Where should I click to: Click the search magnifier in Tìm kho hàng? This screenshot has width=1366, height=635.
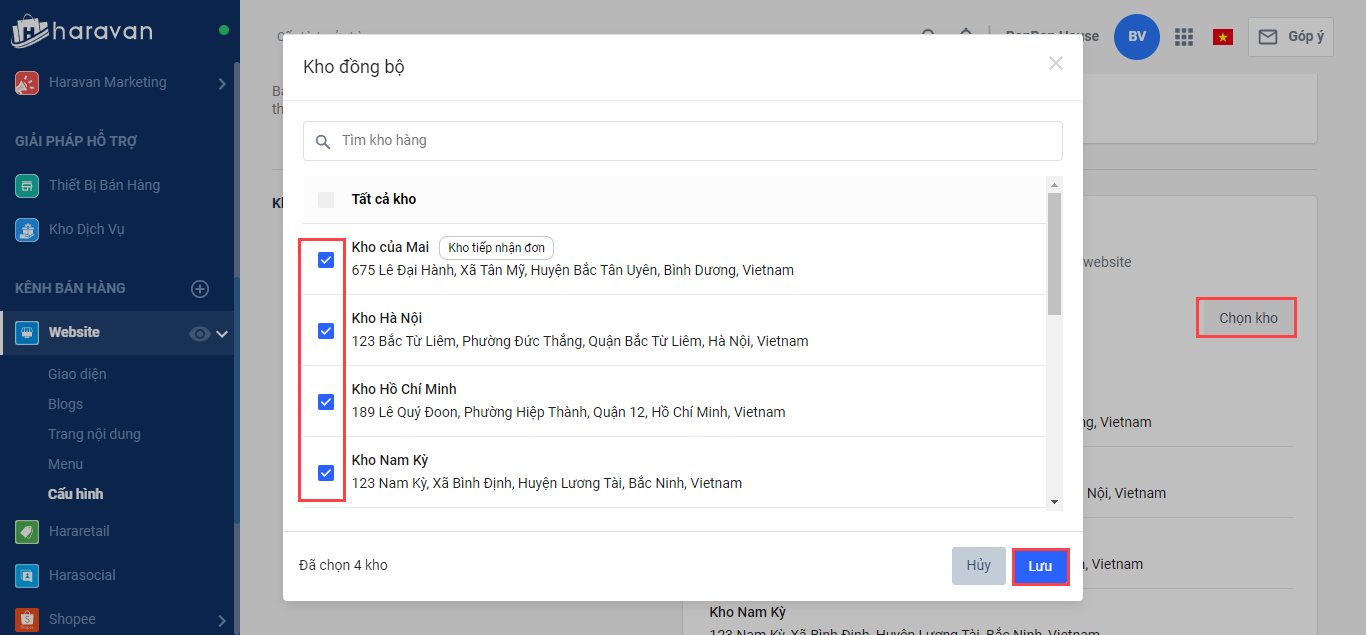click(x=323, y=142)
